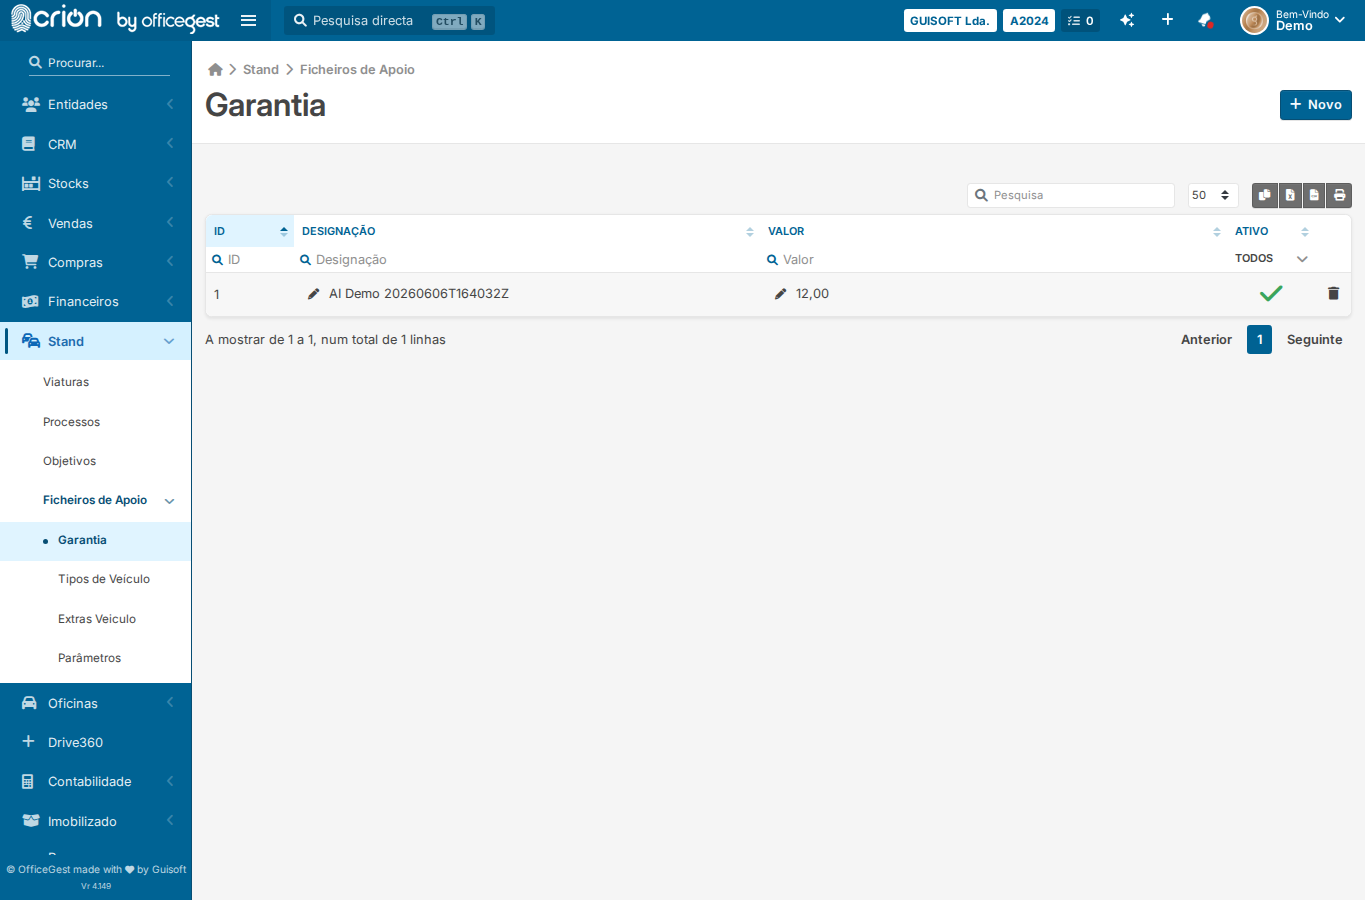Click the print icon above the table
Viewport: 1365px width, 900px height.
[x=1340, y=195]
